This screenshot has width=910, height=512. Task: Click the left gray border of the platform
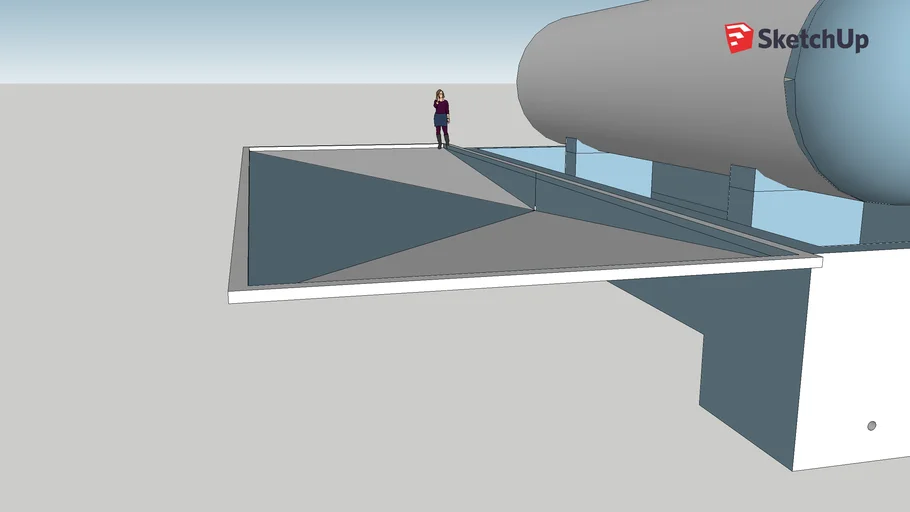click(x=238, y=220)
